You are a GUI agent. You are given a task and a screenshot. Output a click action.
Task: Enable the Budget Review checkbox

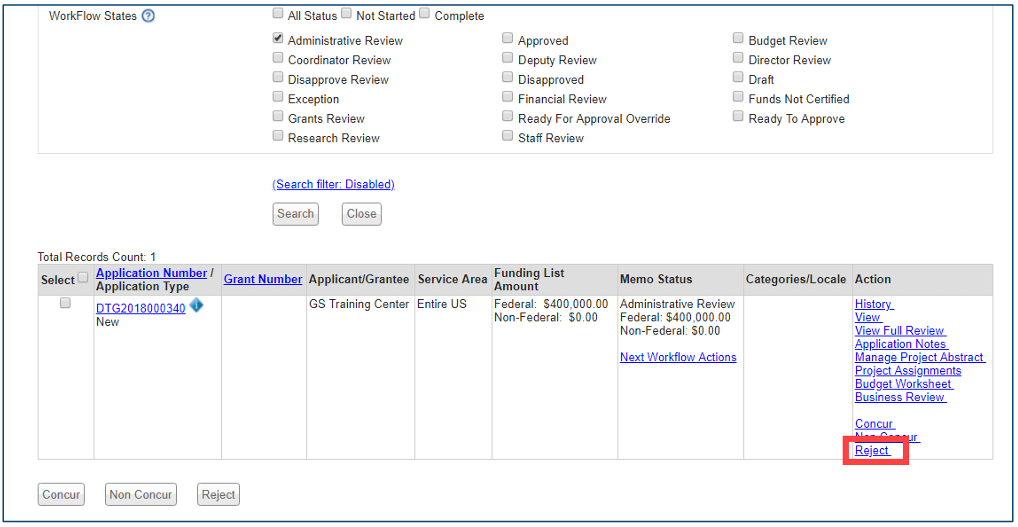point(738,39)
